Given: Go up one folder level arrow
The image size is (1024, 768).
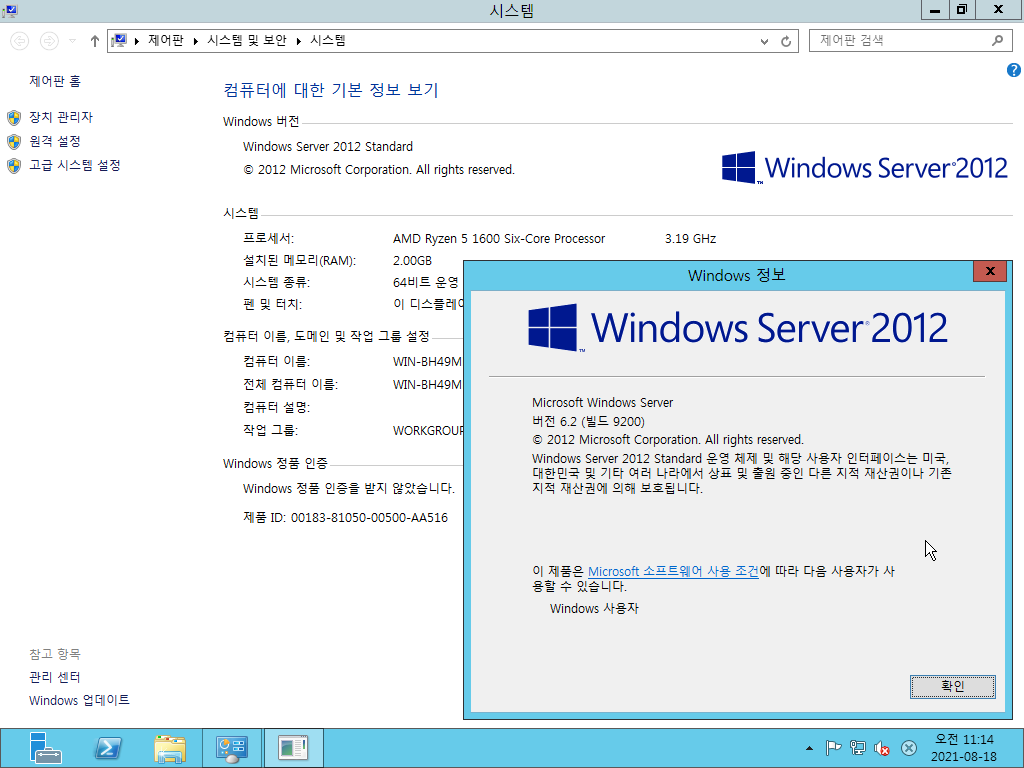Looking at the screenshot, I should (x=95, y=41).
